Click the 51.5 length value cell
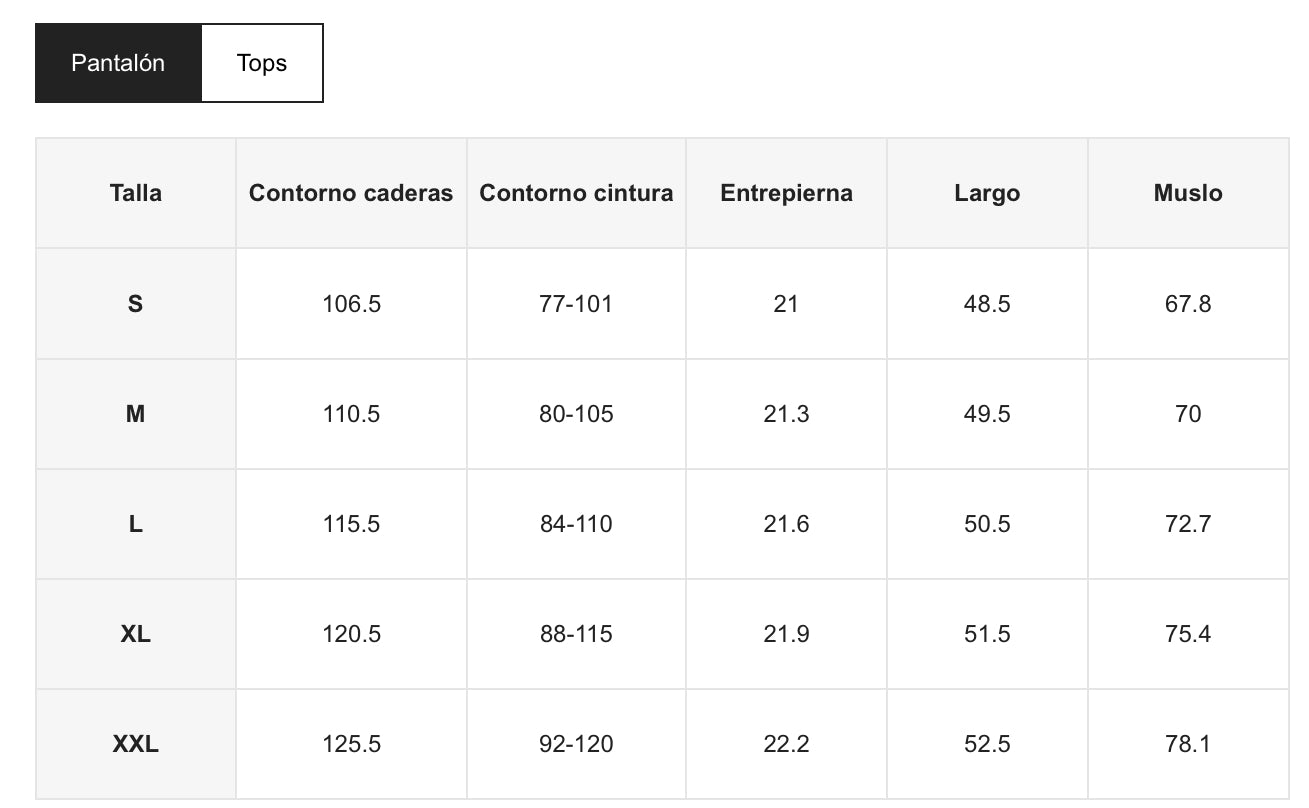1309x808 pixels. point(987,634)
